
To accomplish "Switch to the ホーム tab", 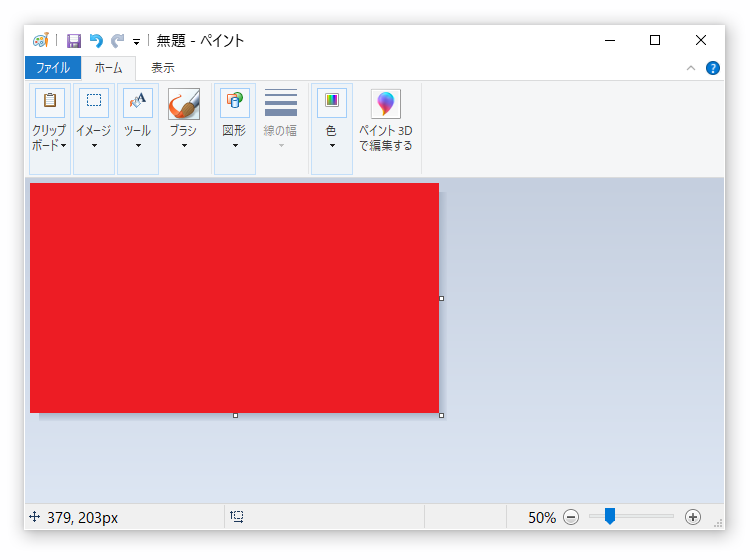I will coord(109,68).
